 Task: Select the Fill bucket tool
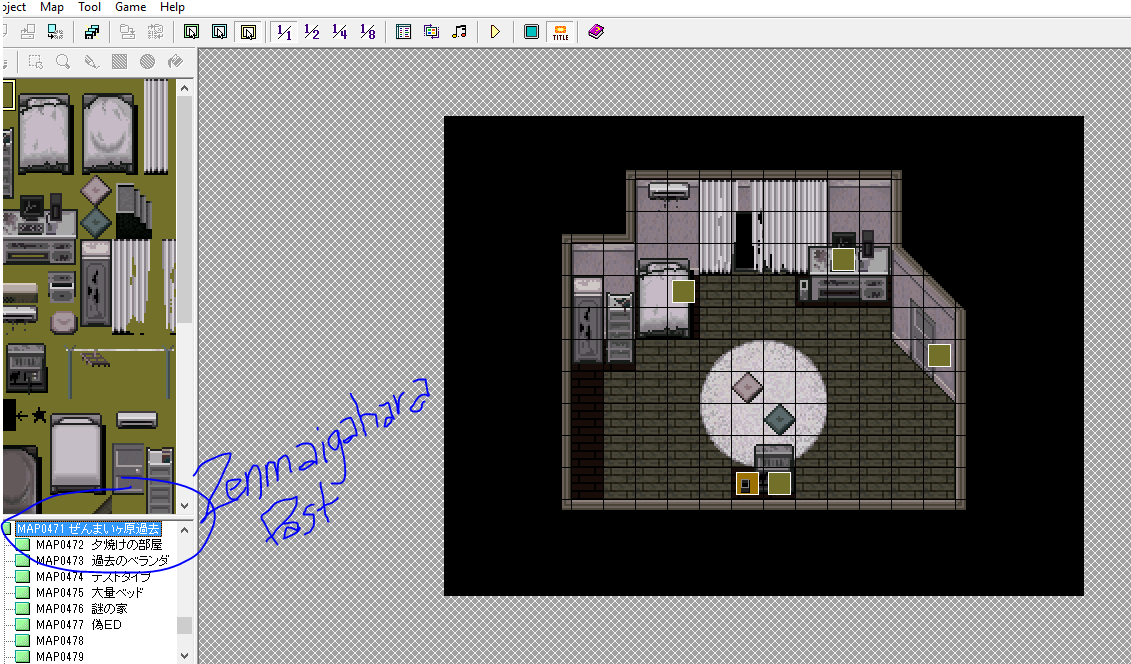(x=175, y=62)
